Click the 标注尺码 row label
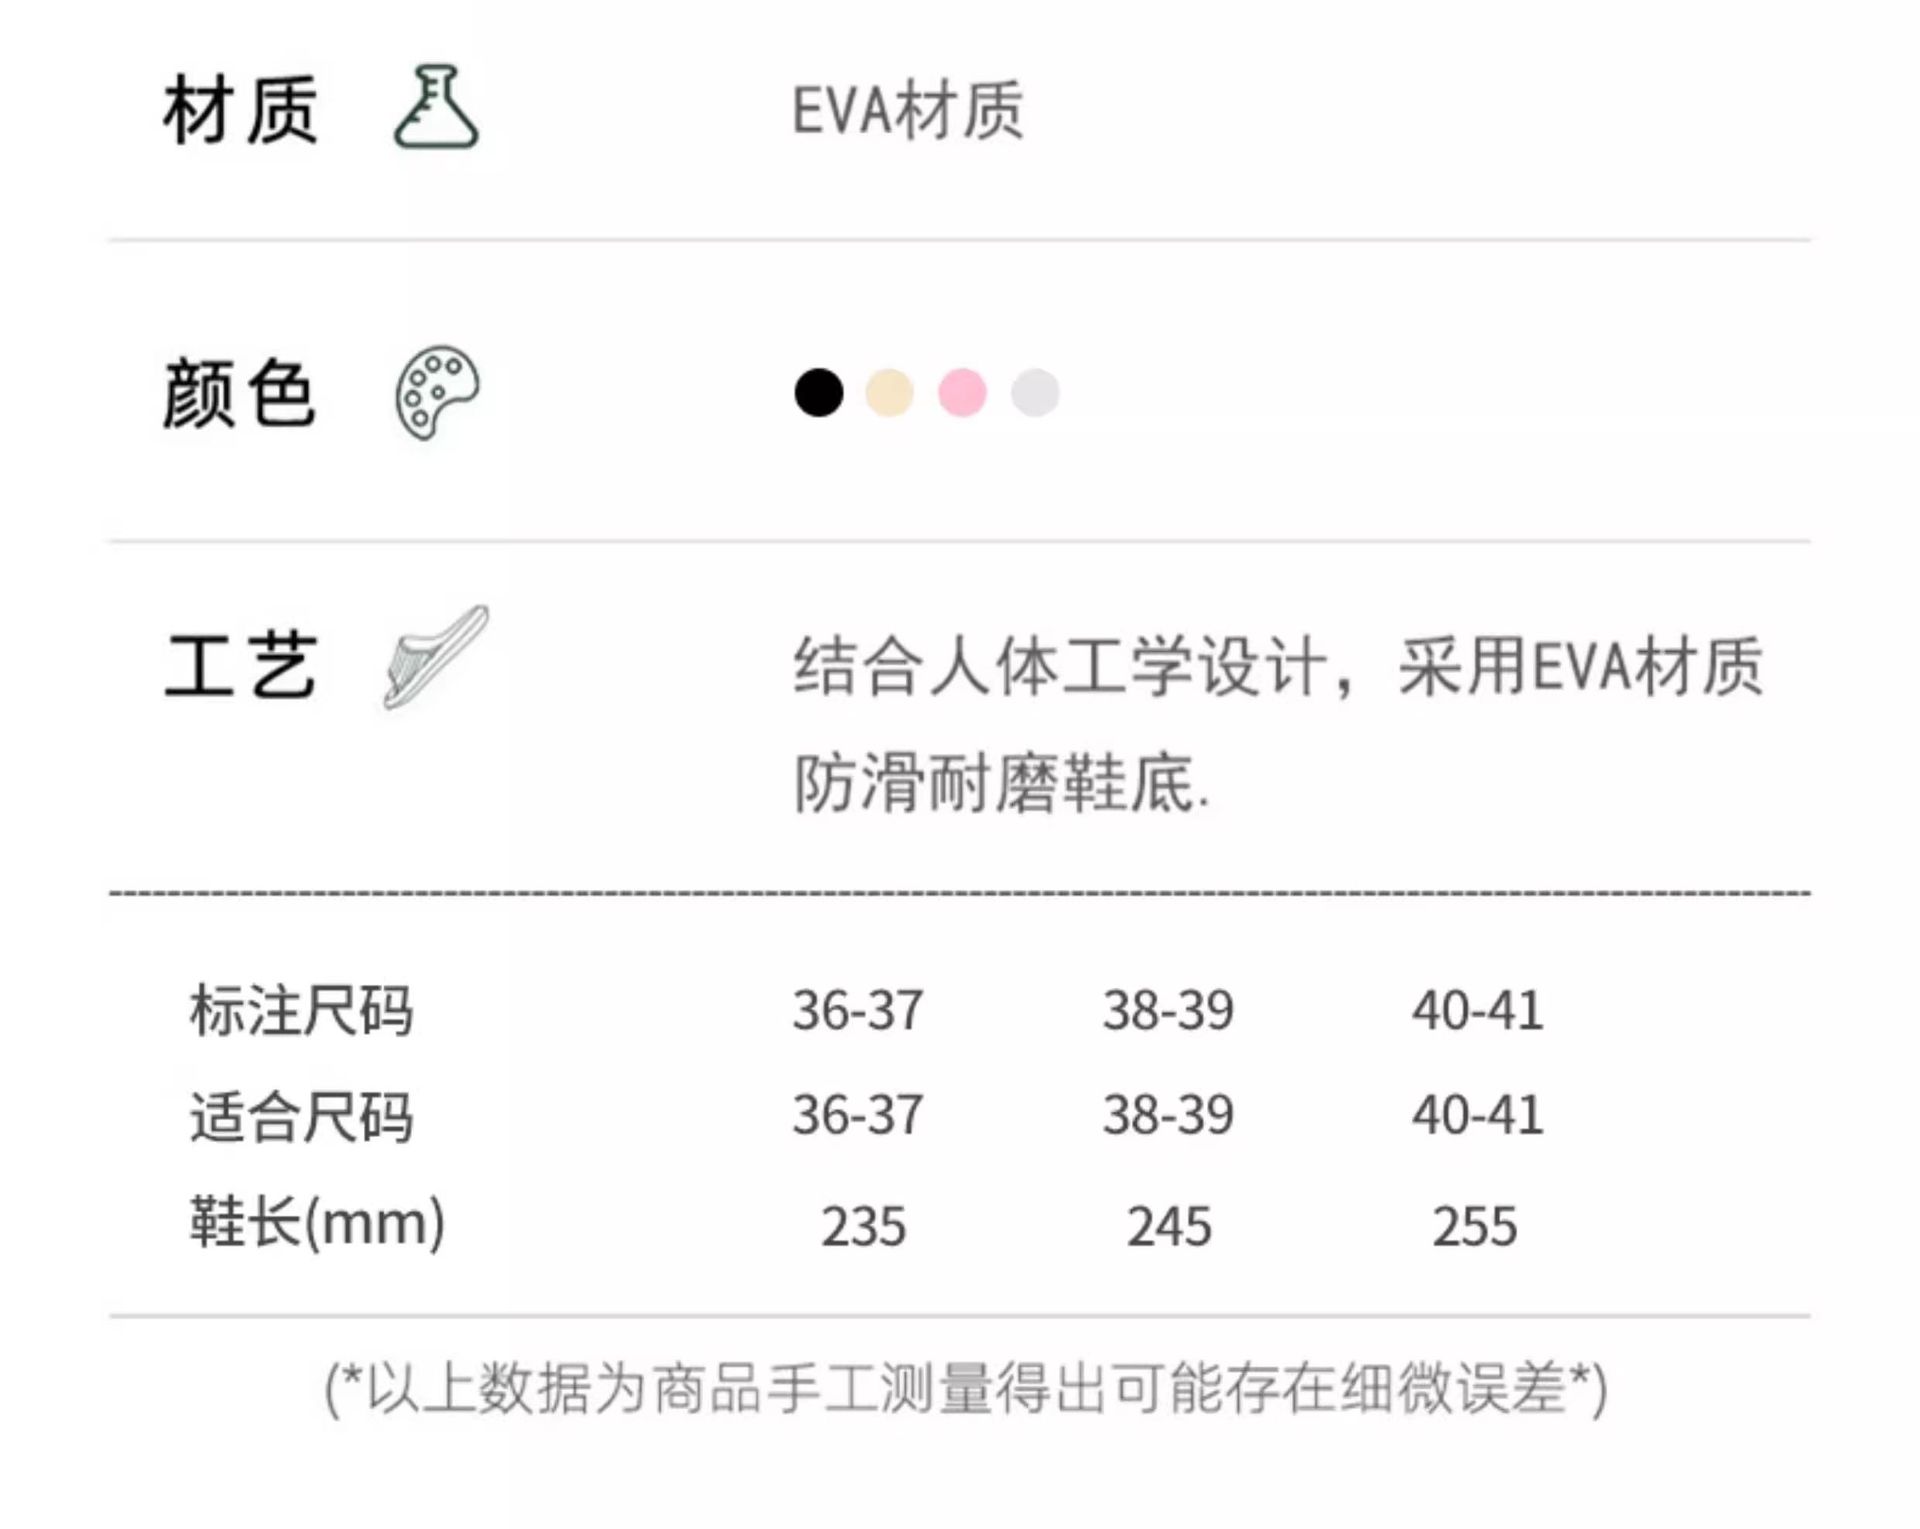The image size is (1920, 1529). click(301, 1010)
